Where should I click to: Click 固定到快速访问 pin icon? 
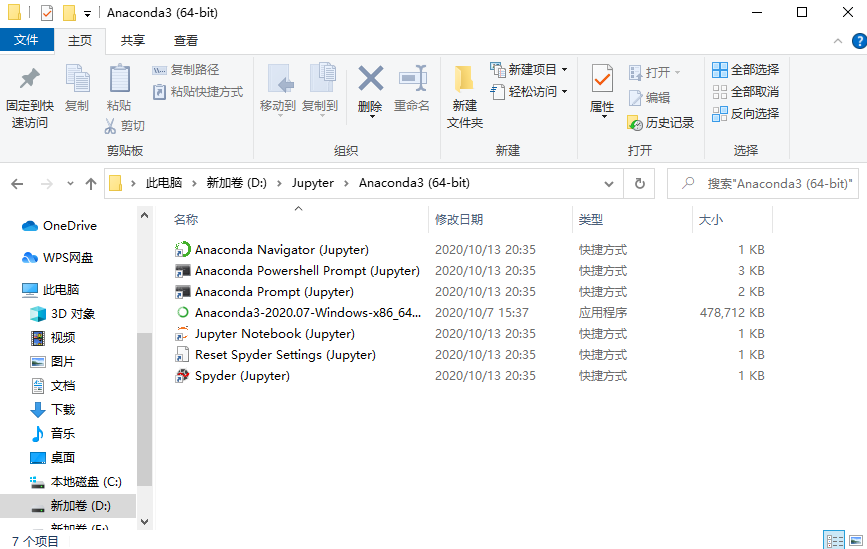pos(30,79)
